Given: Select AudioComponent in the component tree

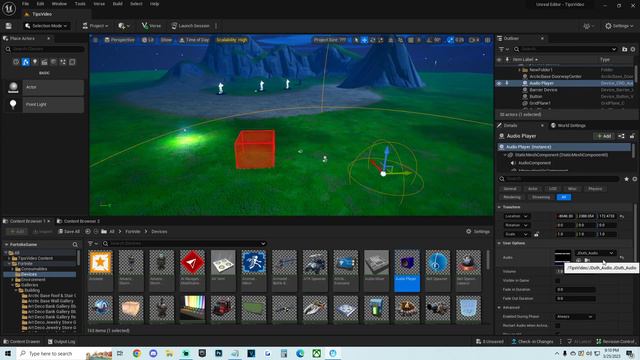Looking at the screenshot, I should tap(534, 163).
